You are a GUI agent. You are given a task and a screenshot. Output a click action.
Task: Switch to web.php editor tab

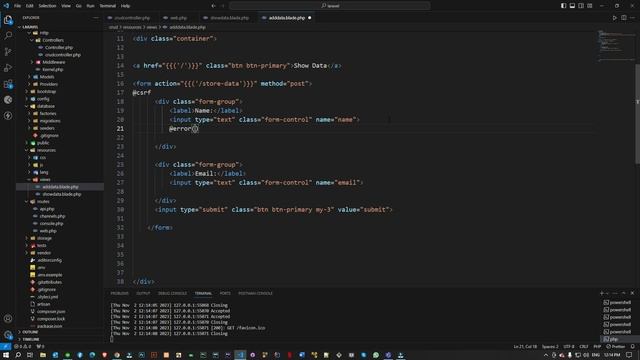click(178, 18)
